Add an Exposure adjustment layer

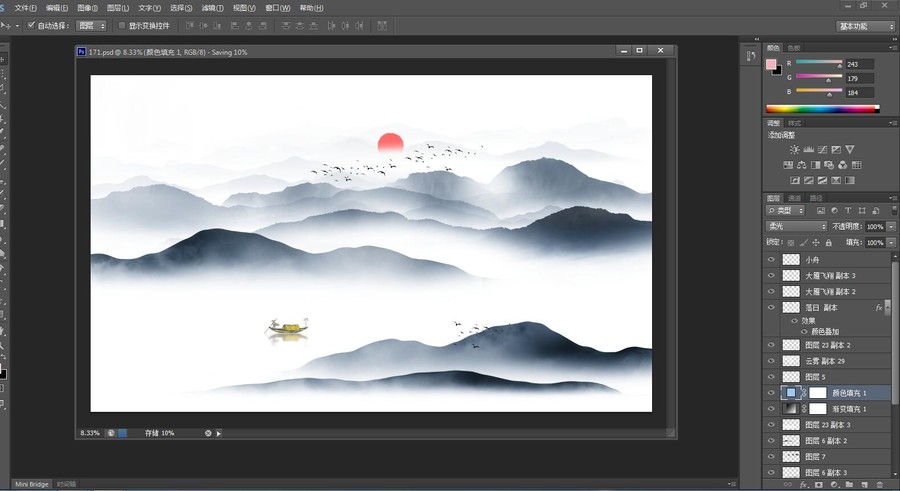[x=836, y=149]
